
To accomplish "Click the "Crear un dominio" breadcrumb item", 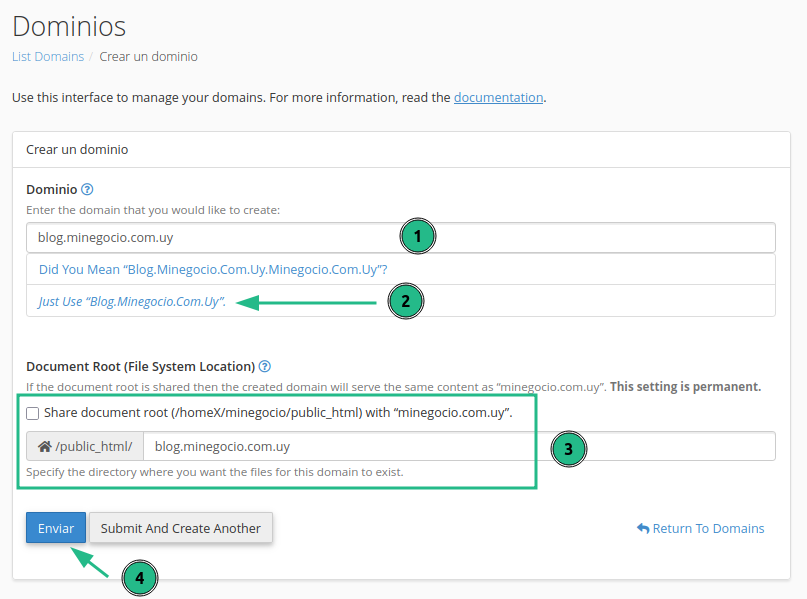I will pyautogui.click(x=148, y=57).
